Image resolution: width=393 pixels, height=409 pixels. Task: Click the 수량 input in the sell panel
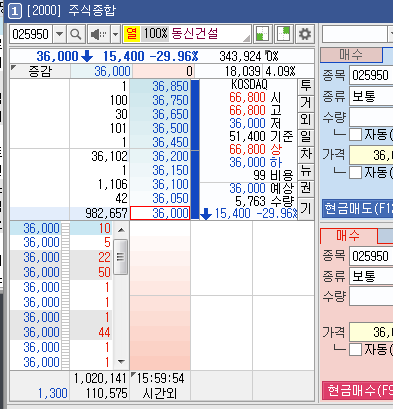coord(371,117)
